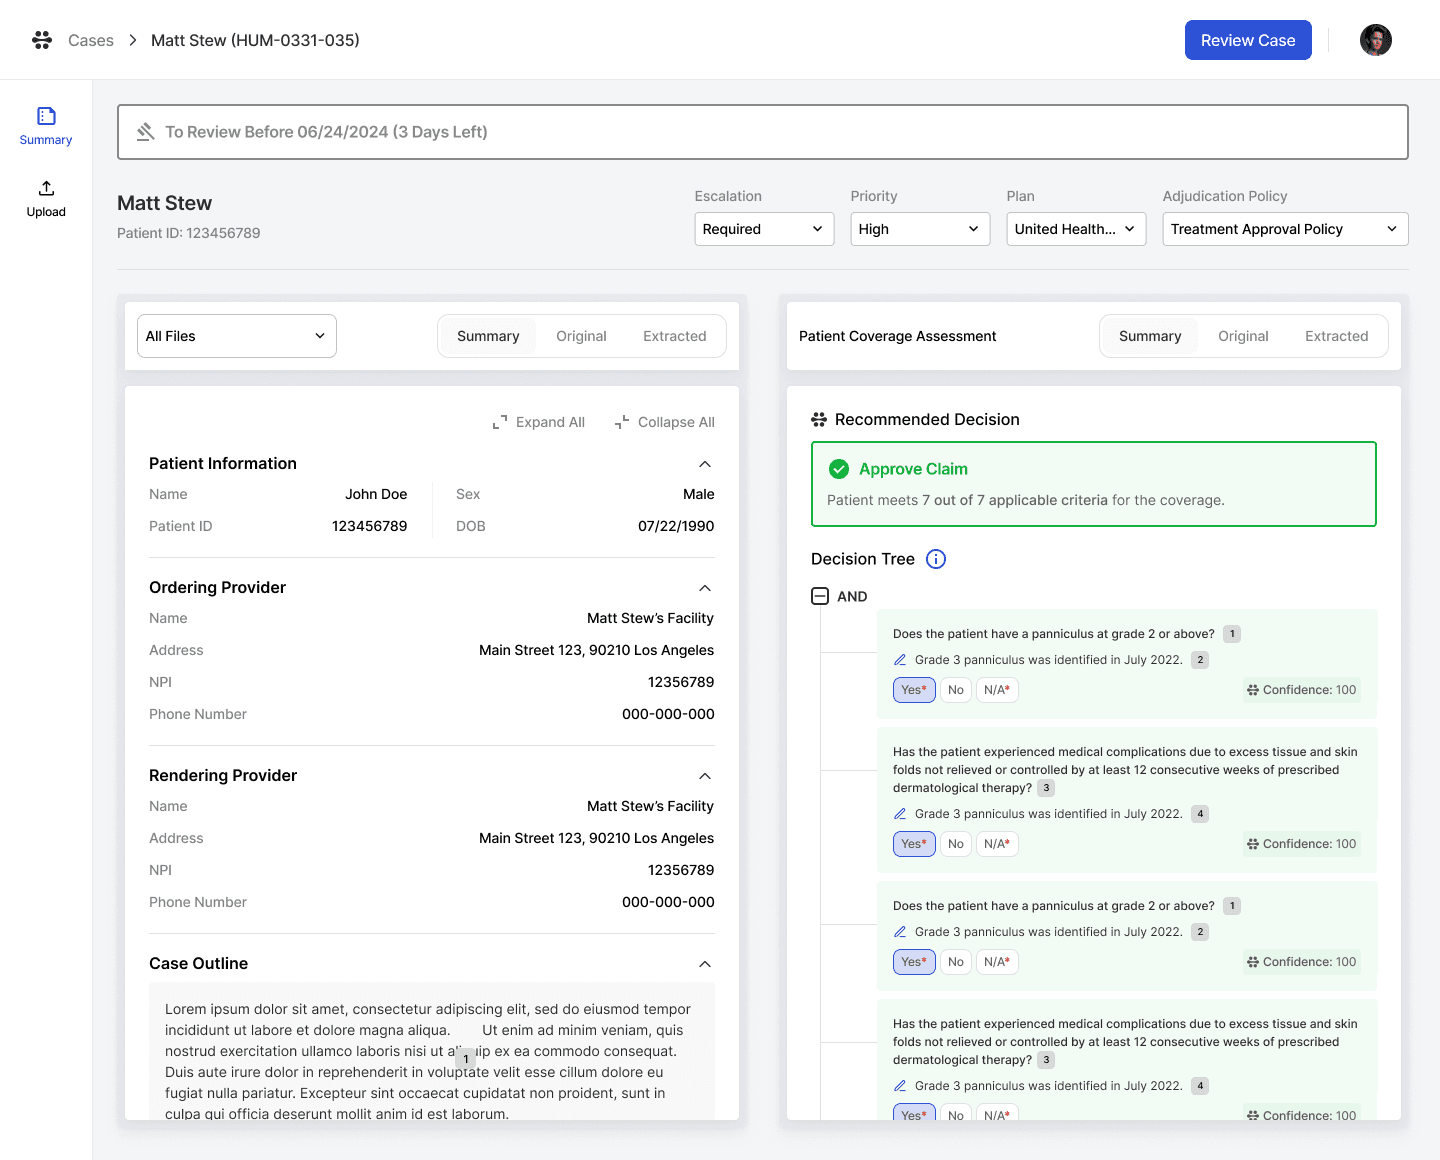Viewport: 1440px width, 1160px height.
Task: Click Patient Coverage Assessment heading
Action: pyautogui.click(x=898, y=336)
